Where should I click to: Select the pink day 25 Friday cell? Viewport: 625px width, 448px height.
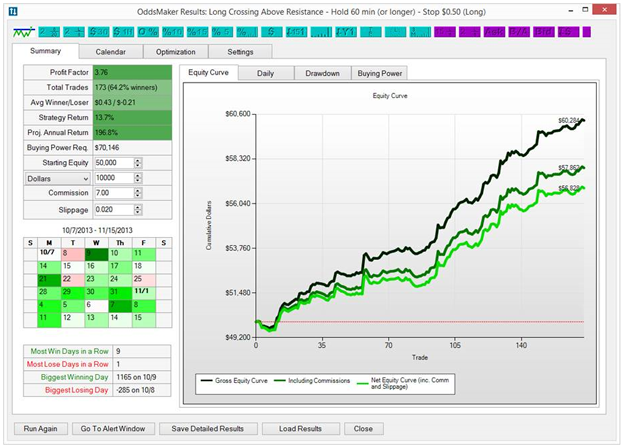[x=143, y=281]
